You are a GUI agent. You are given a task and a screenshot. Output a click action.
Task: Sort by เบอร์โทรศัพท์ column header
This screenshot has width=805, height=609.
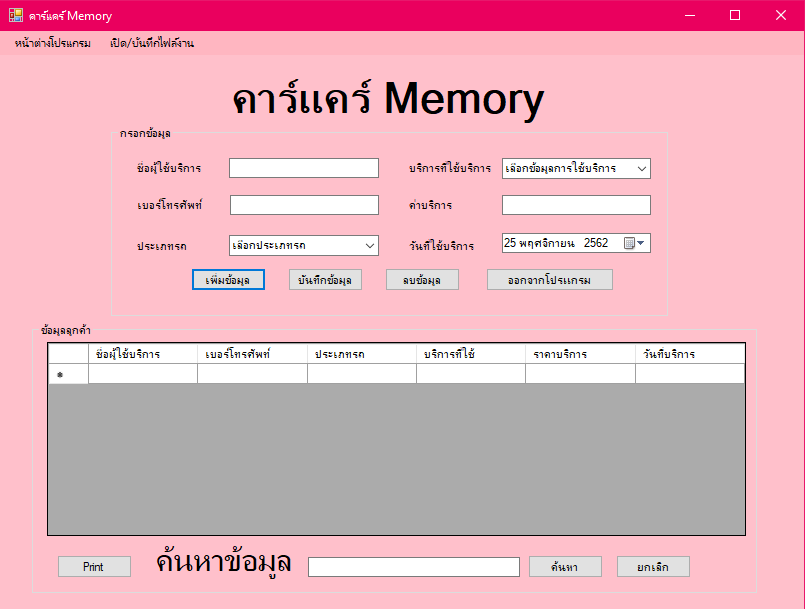pyautogui.click(x=252, y=354)
